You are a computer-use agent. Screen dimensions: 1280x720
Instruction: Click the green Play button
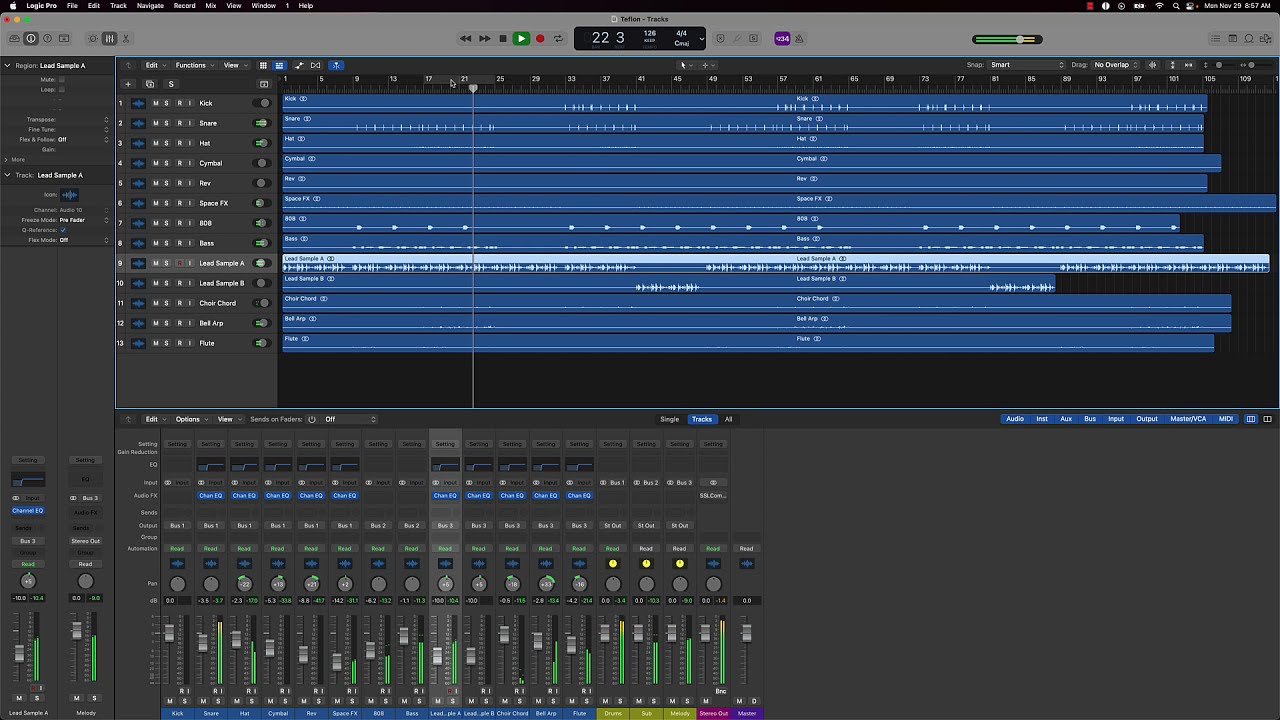(x=521, y=39)
